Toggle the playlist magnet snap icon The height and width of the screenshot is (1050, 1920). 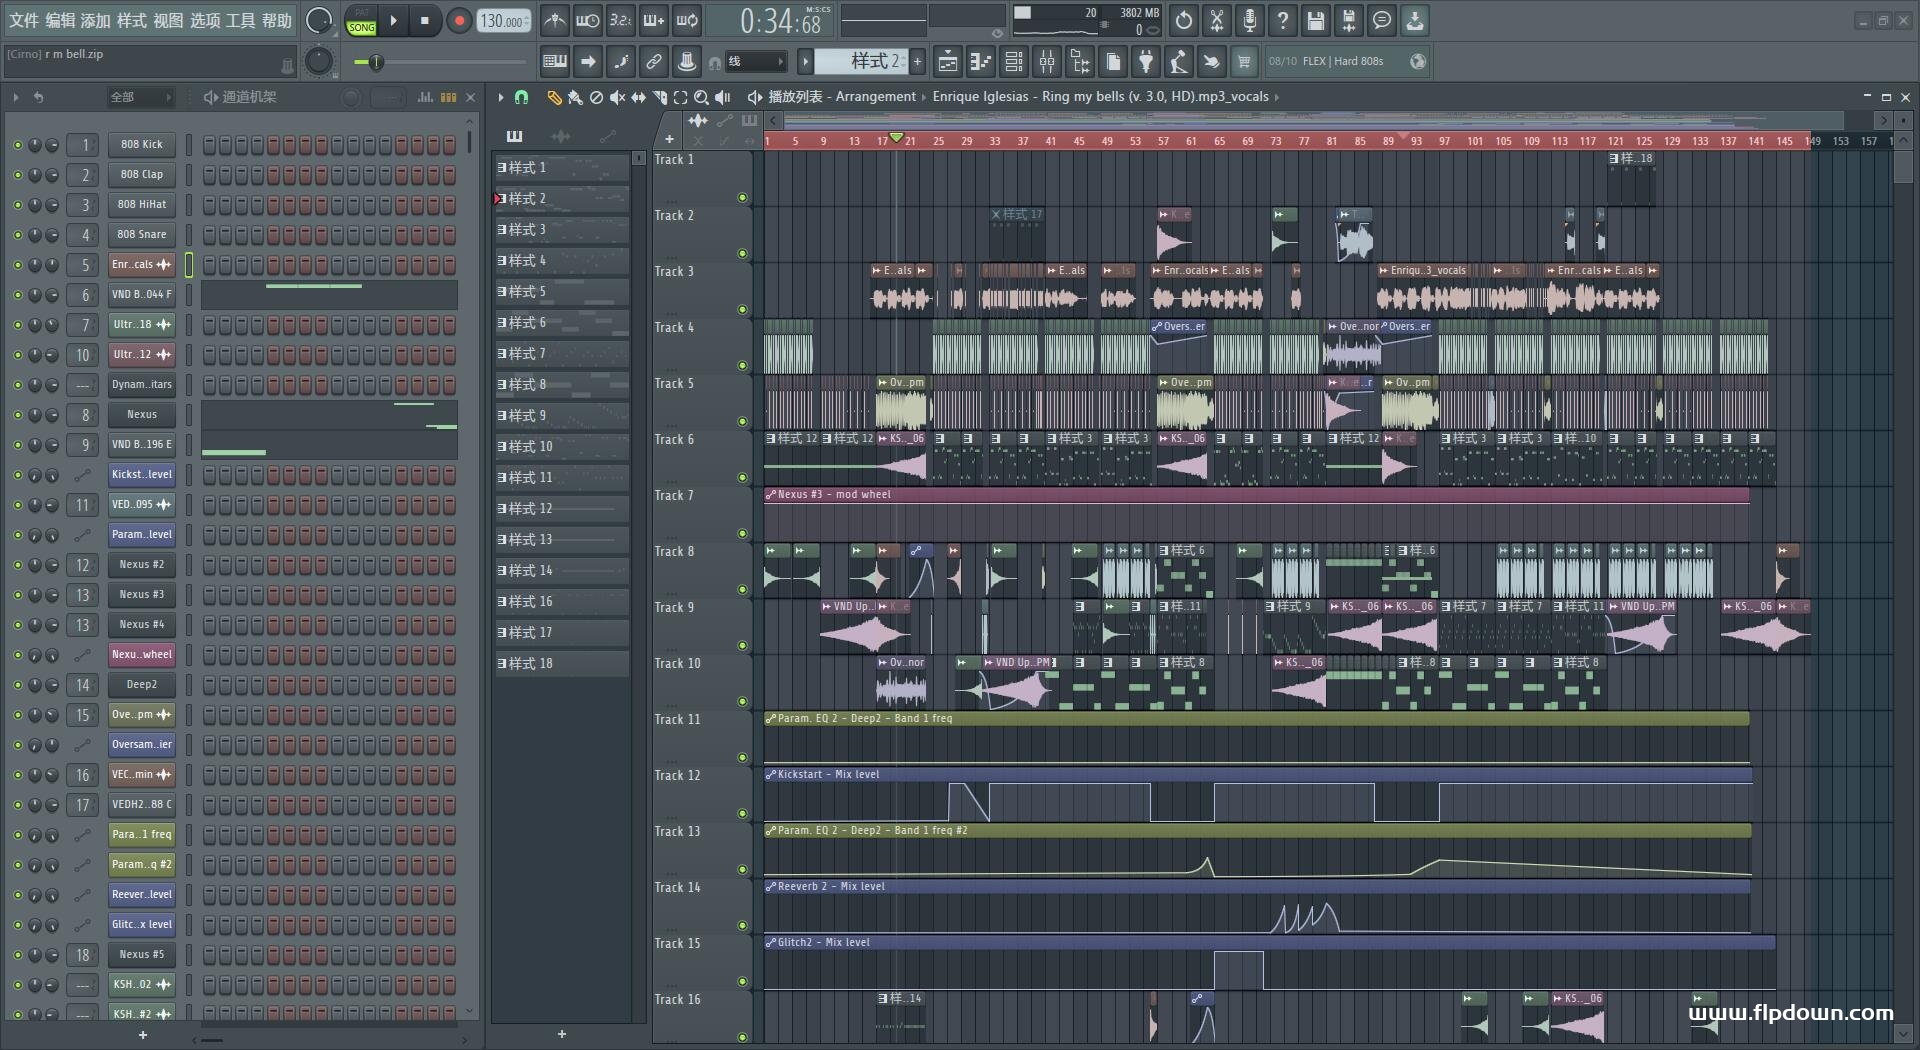pos(521,97)
